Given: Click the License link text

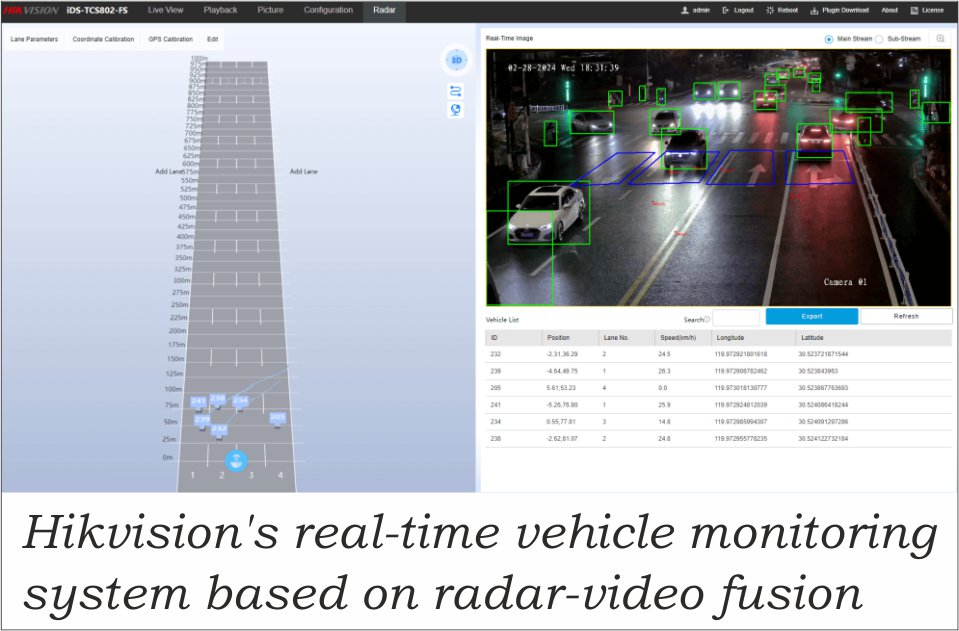Looking at the screenshot, I should [x=933, y=10].
